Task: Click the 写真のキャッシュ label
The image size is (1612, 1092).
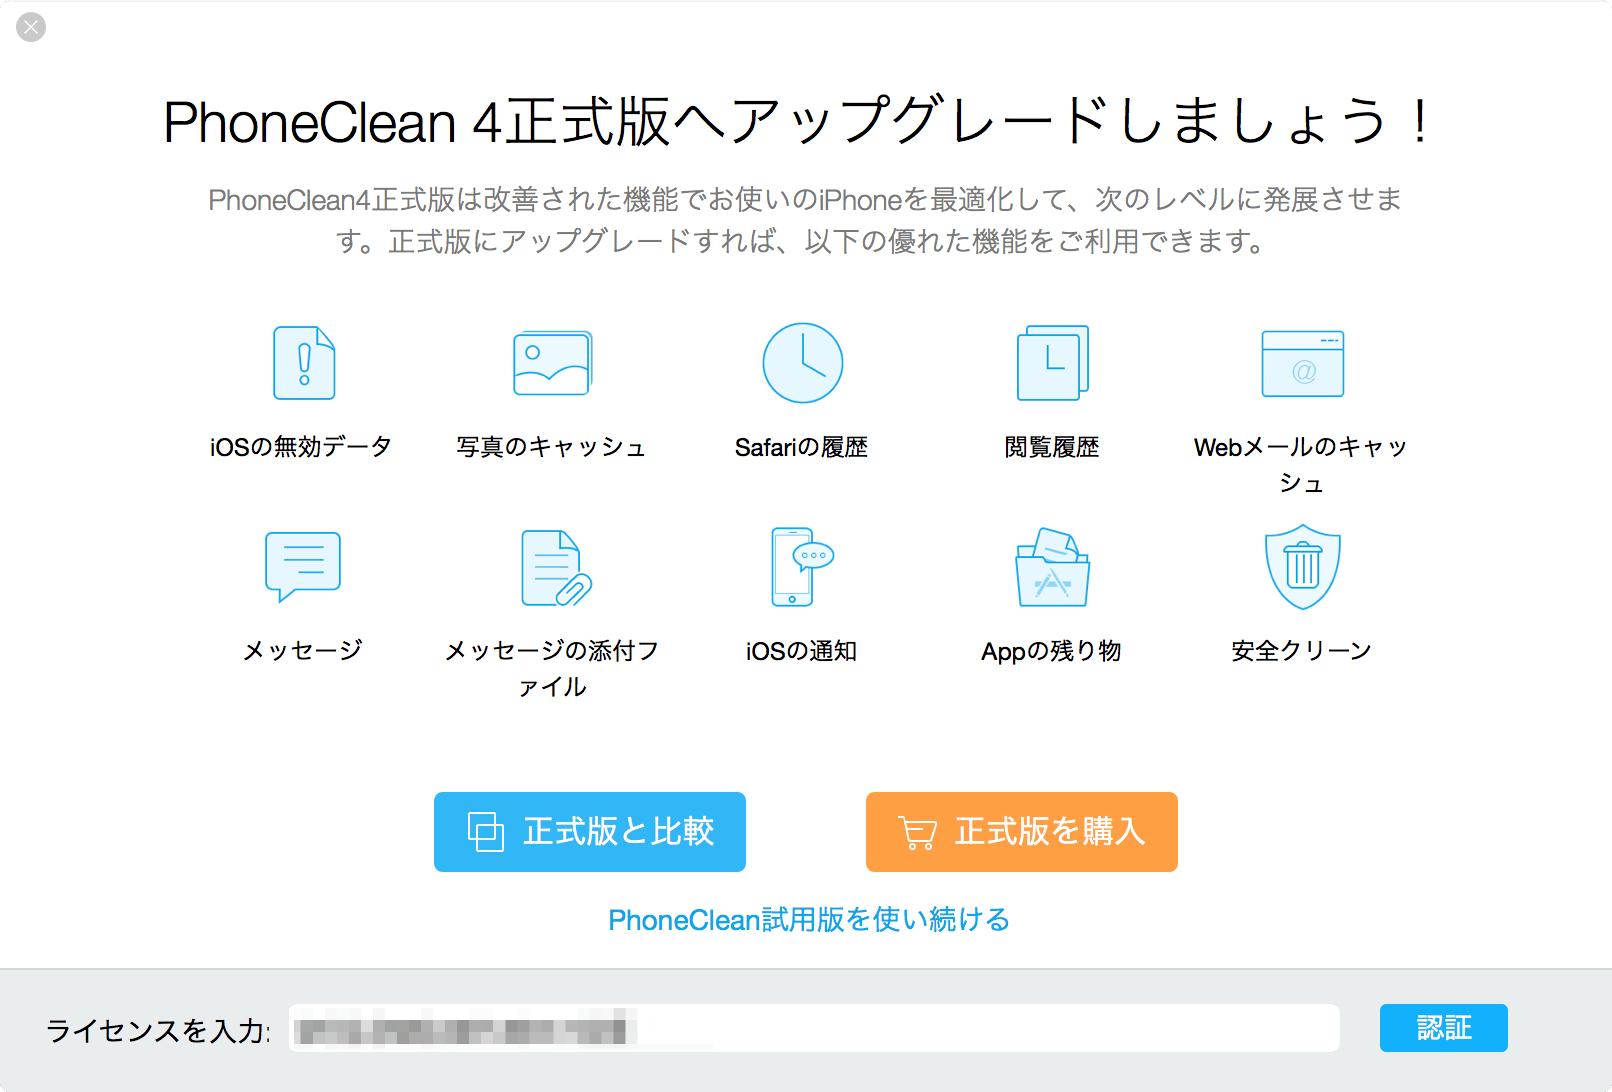Action: click(552, 447)
